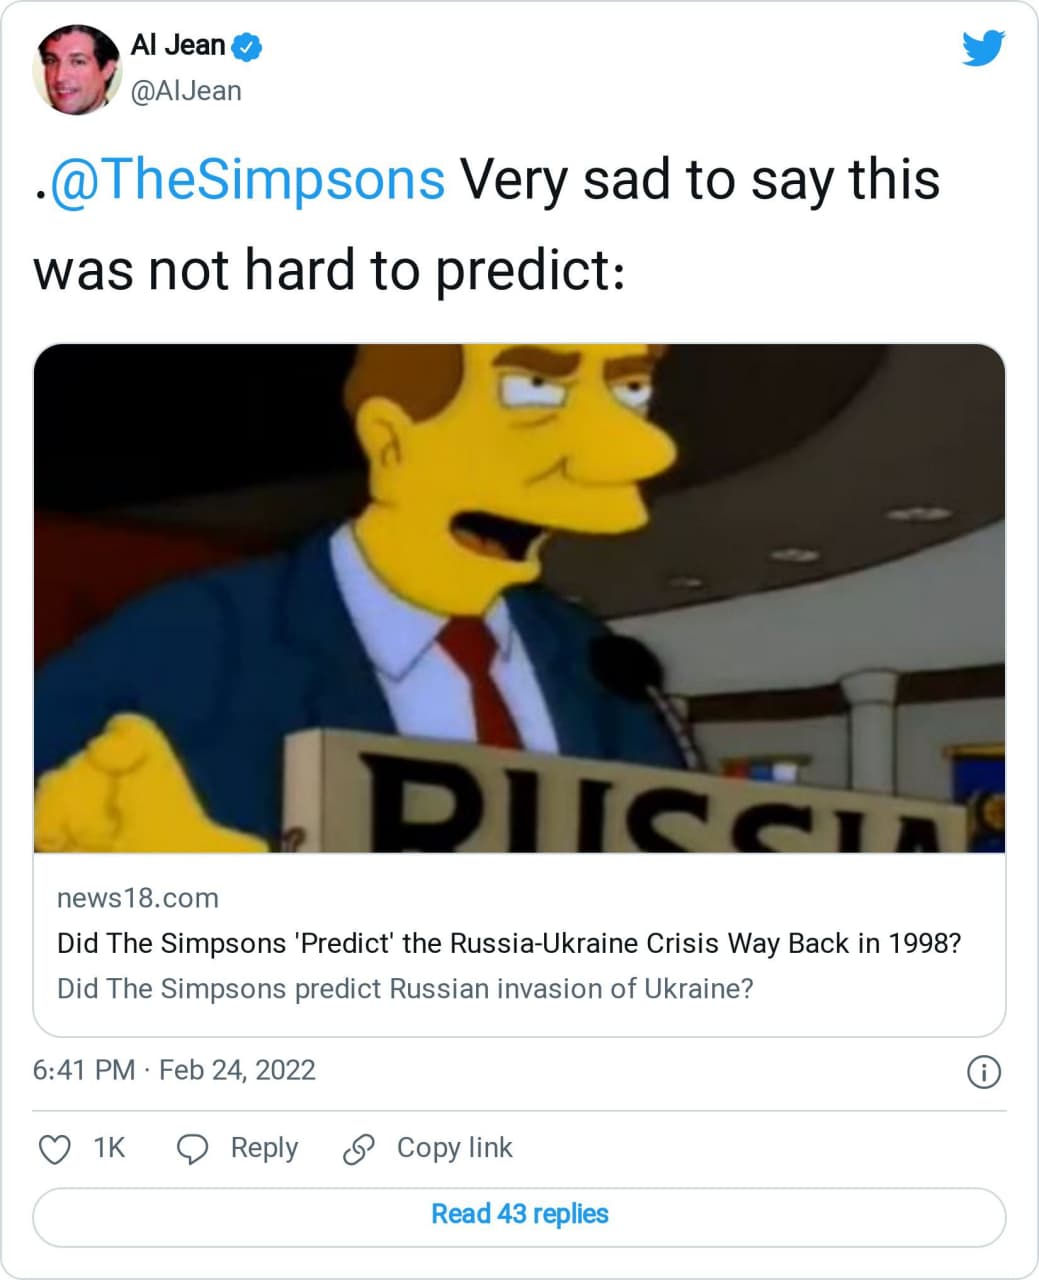The height and width of the screenshot is (1280, 1039).
Task: Click the reply speech bubble icon
Action: click(192, 1149)
